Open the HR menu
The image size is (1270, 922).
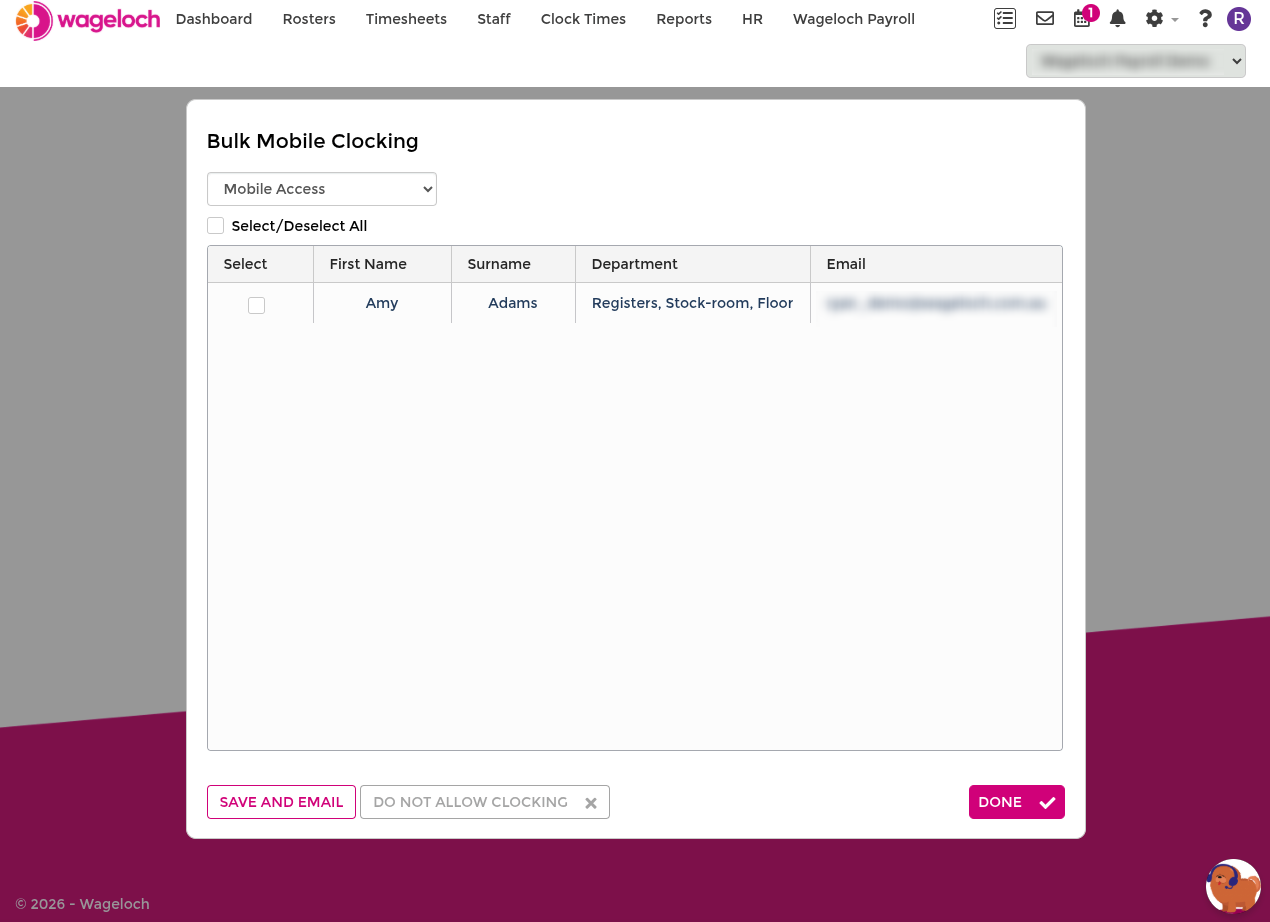click(x=752, y=19)
